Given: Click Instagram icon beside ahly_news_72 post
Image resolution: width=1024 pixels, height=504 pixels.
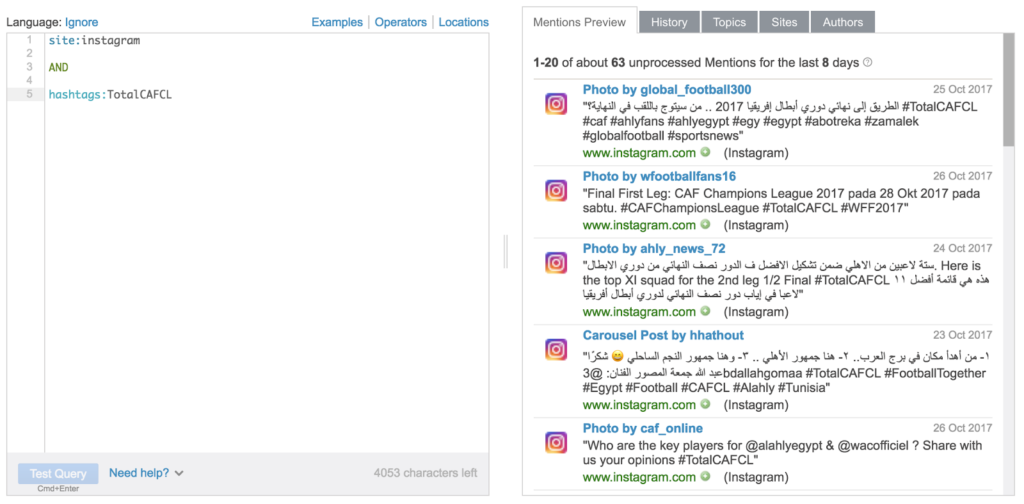Looking at the screenshot, I should pos(556,263).
